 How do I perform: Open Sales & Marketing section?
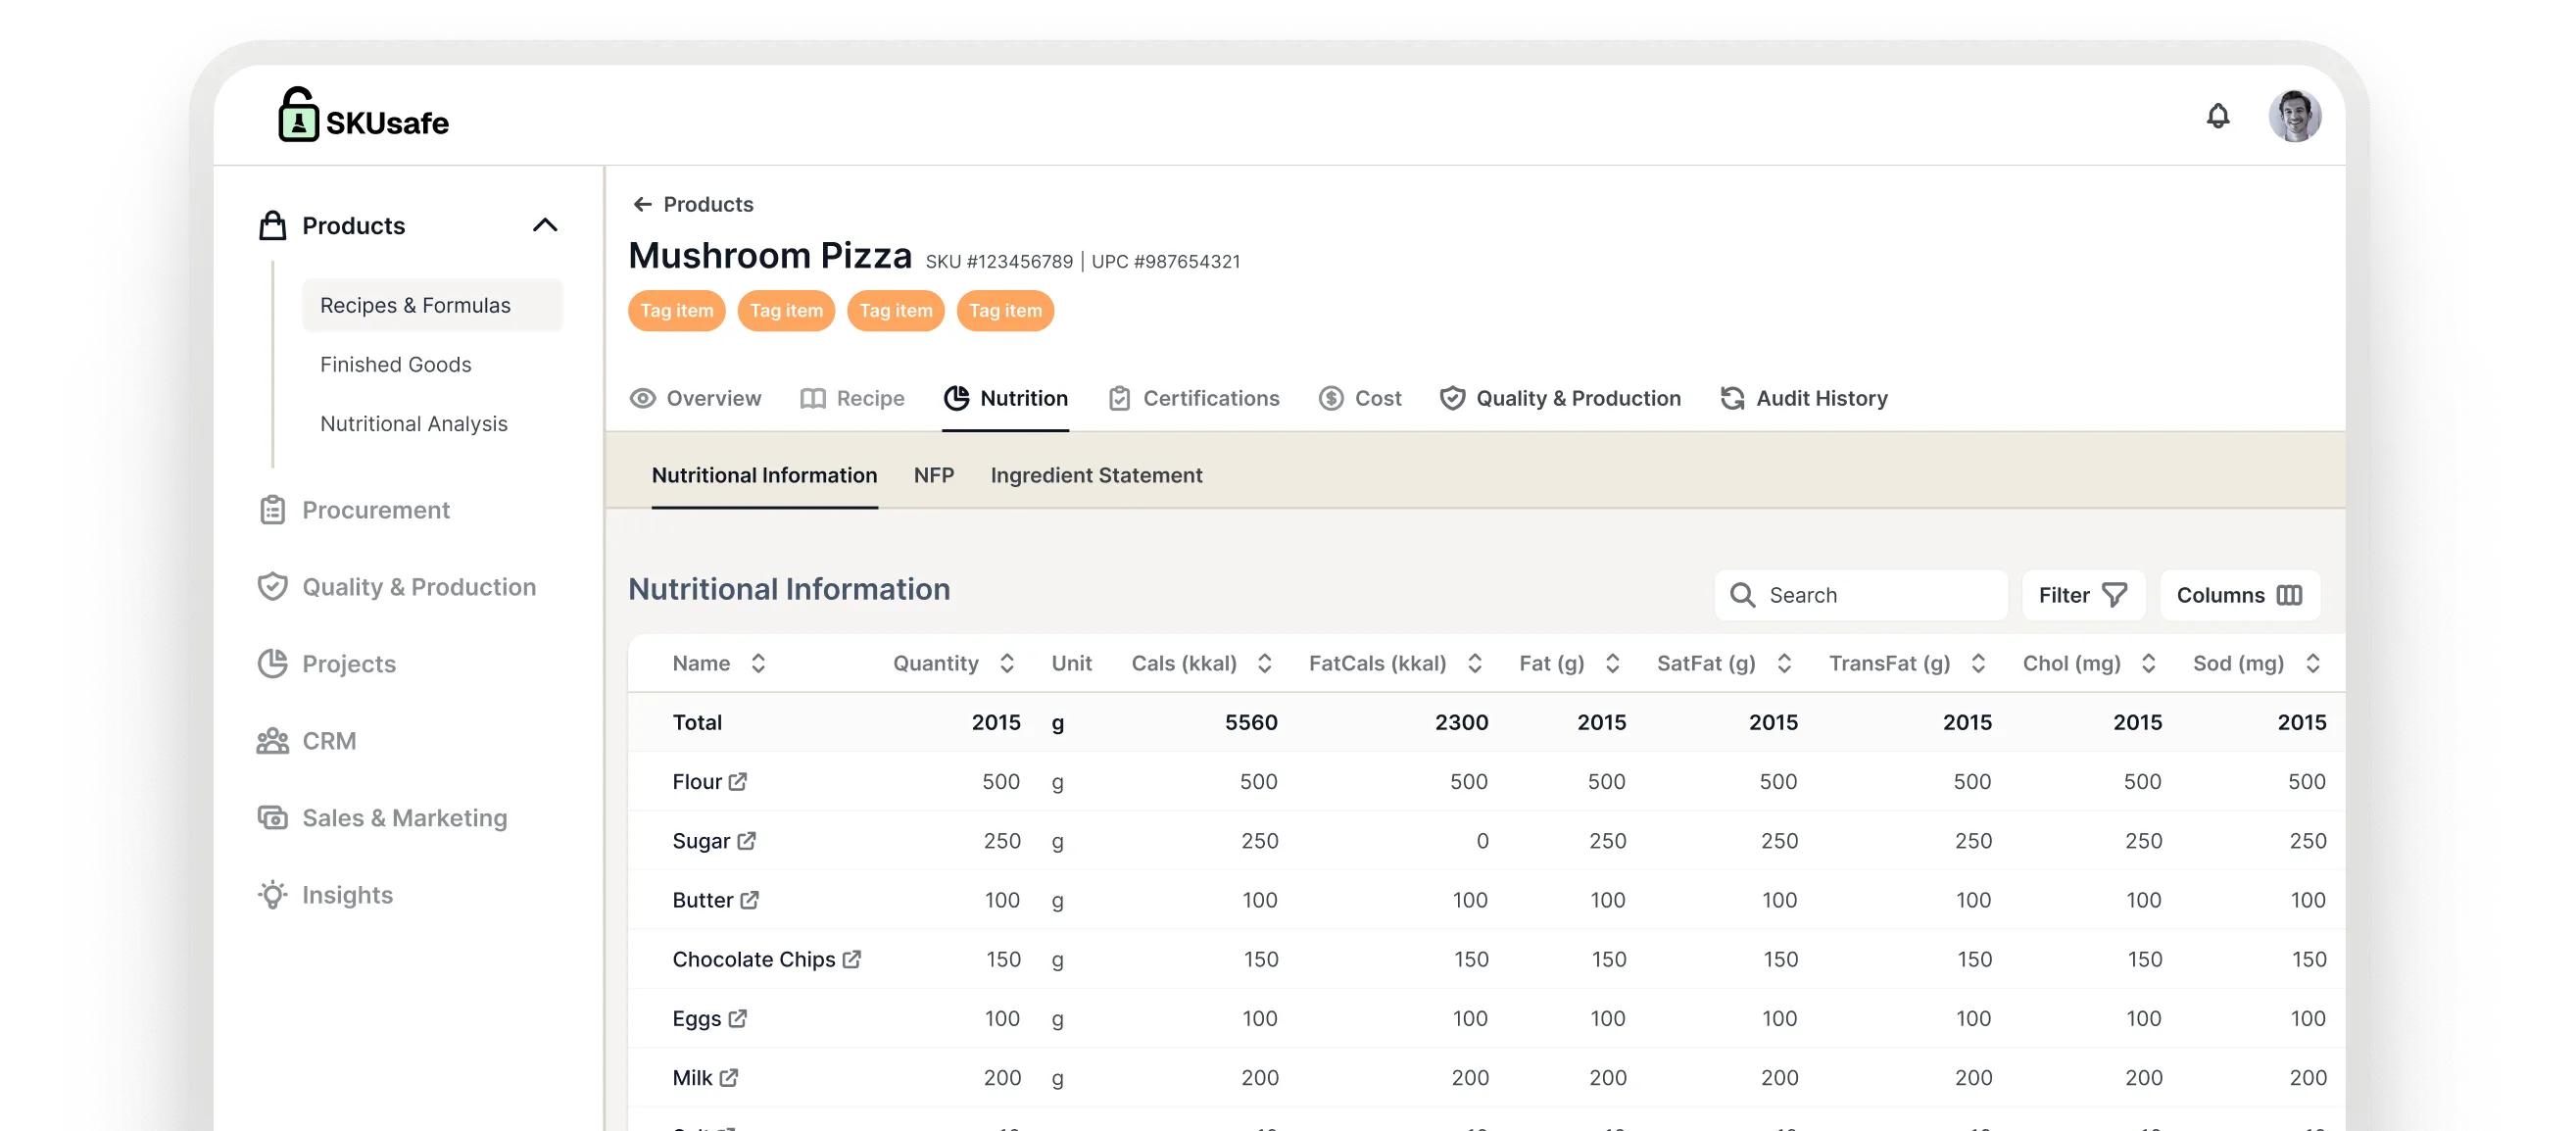(405, 818)
